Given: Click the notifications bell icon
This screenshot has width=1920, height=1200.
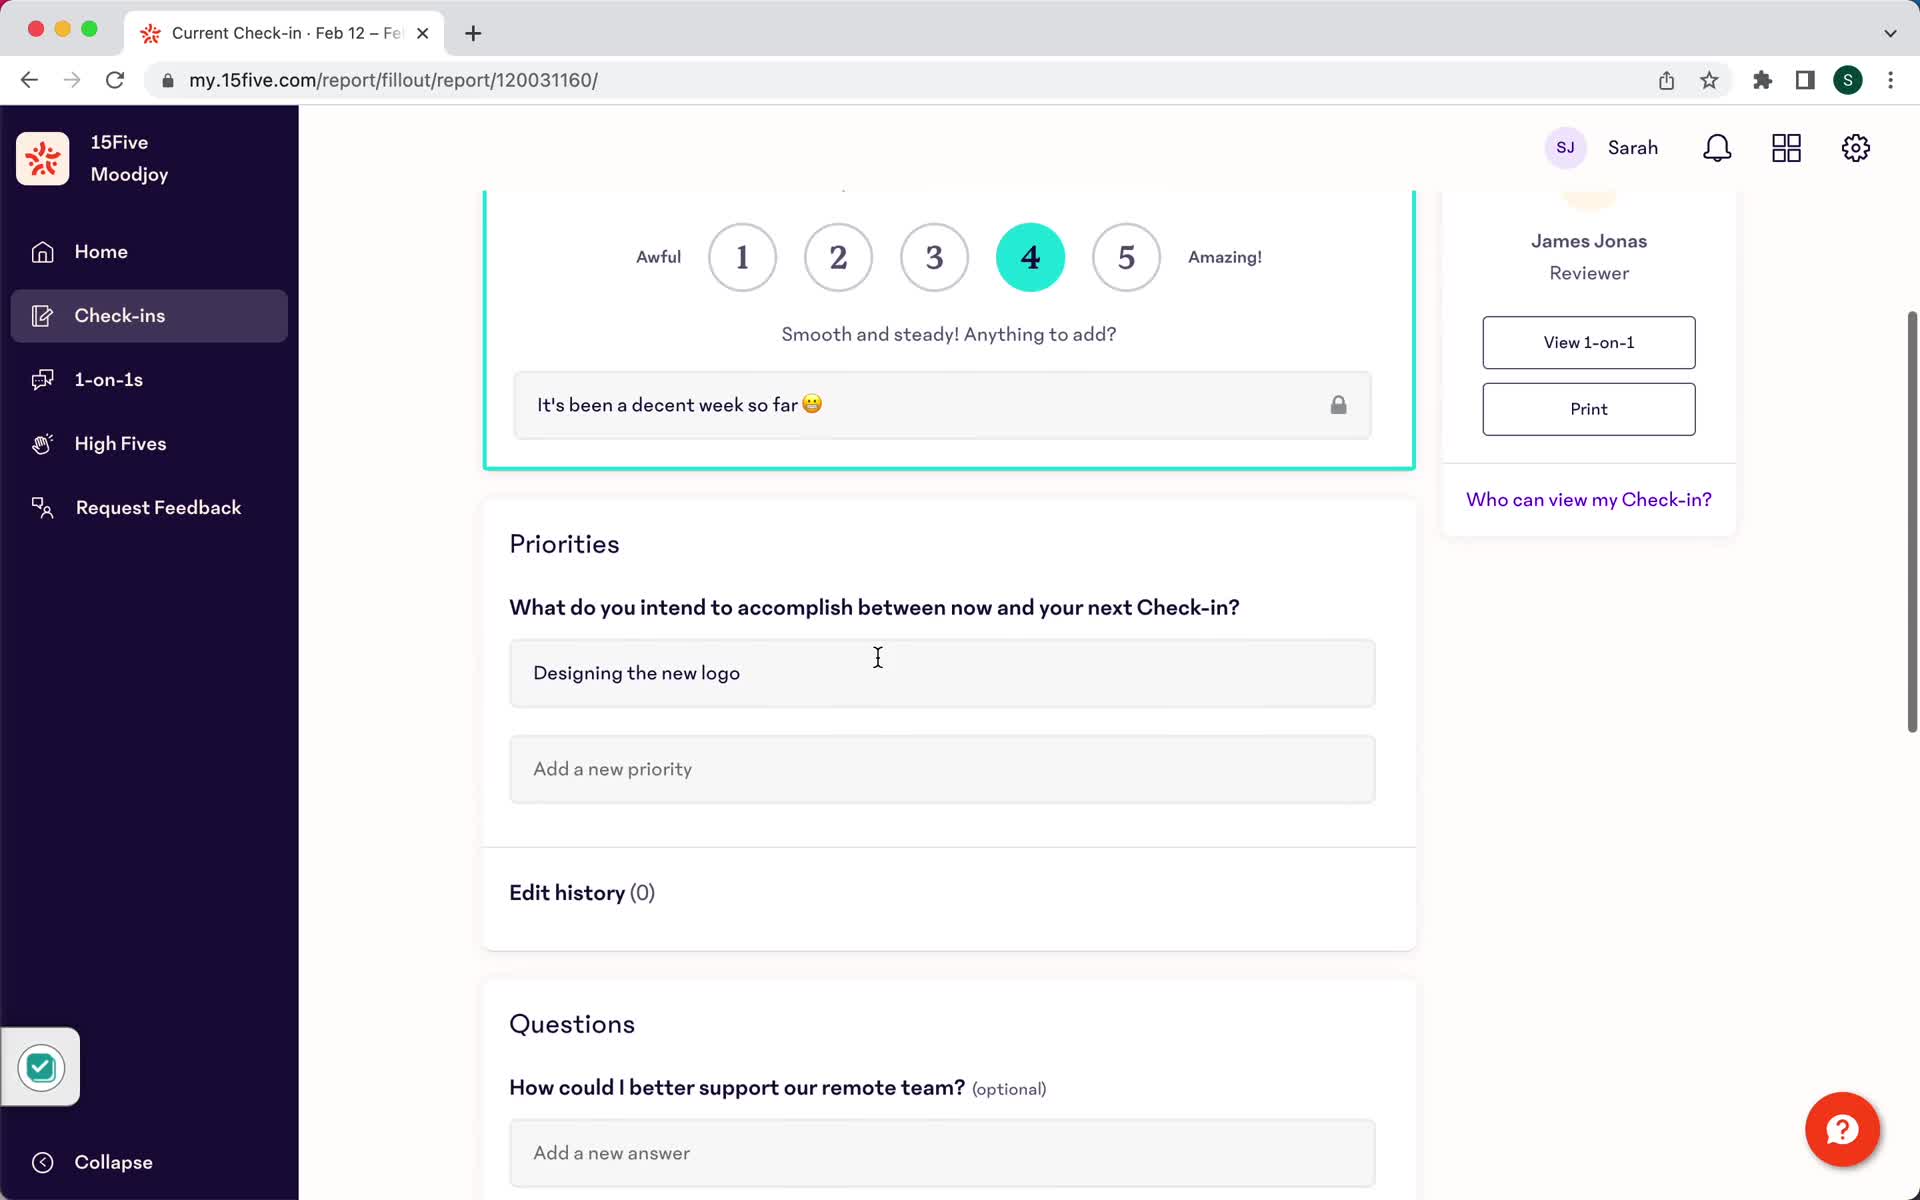Looking at the screenshot, I should pos(1718,148).
